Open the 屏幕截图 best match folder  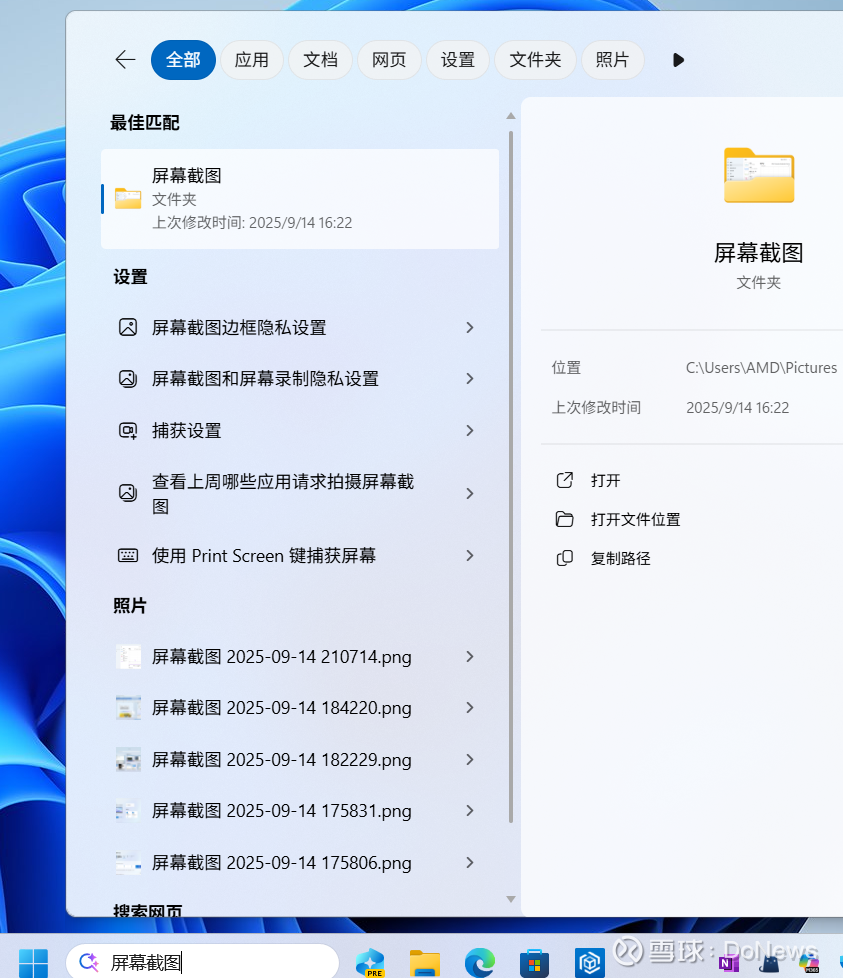300,199
